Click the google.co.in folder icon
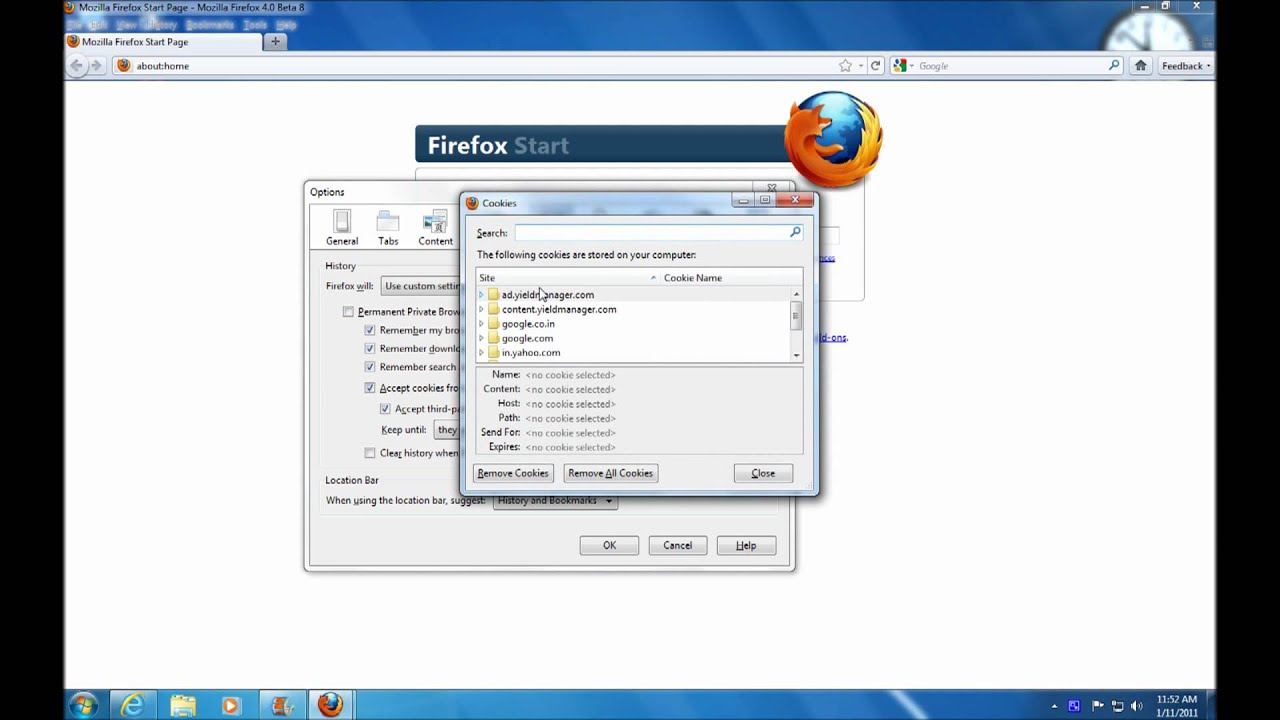 click(x=493, y=324)
